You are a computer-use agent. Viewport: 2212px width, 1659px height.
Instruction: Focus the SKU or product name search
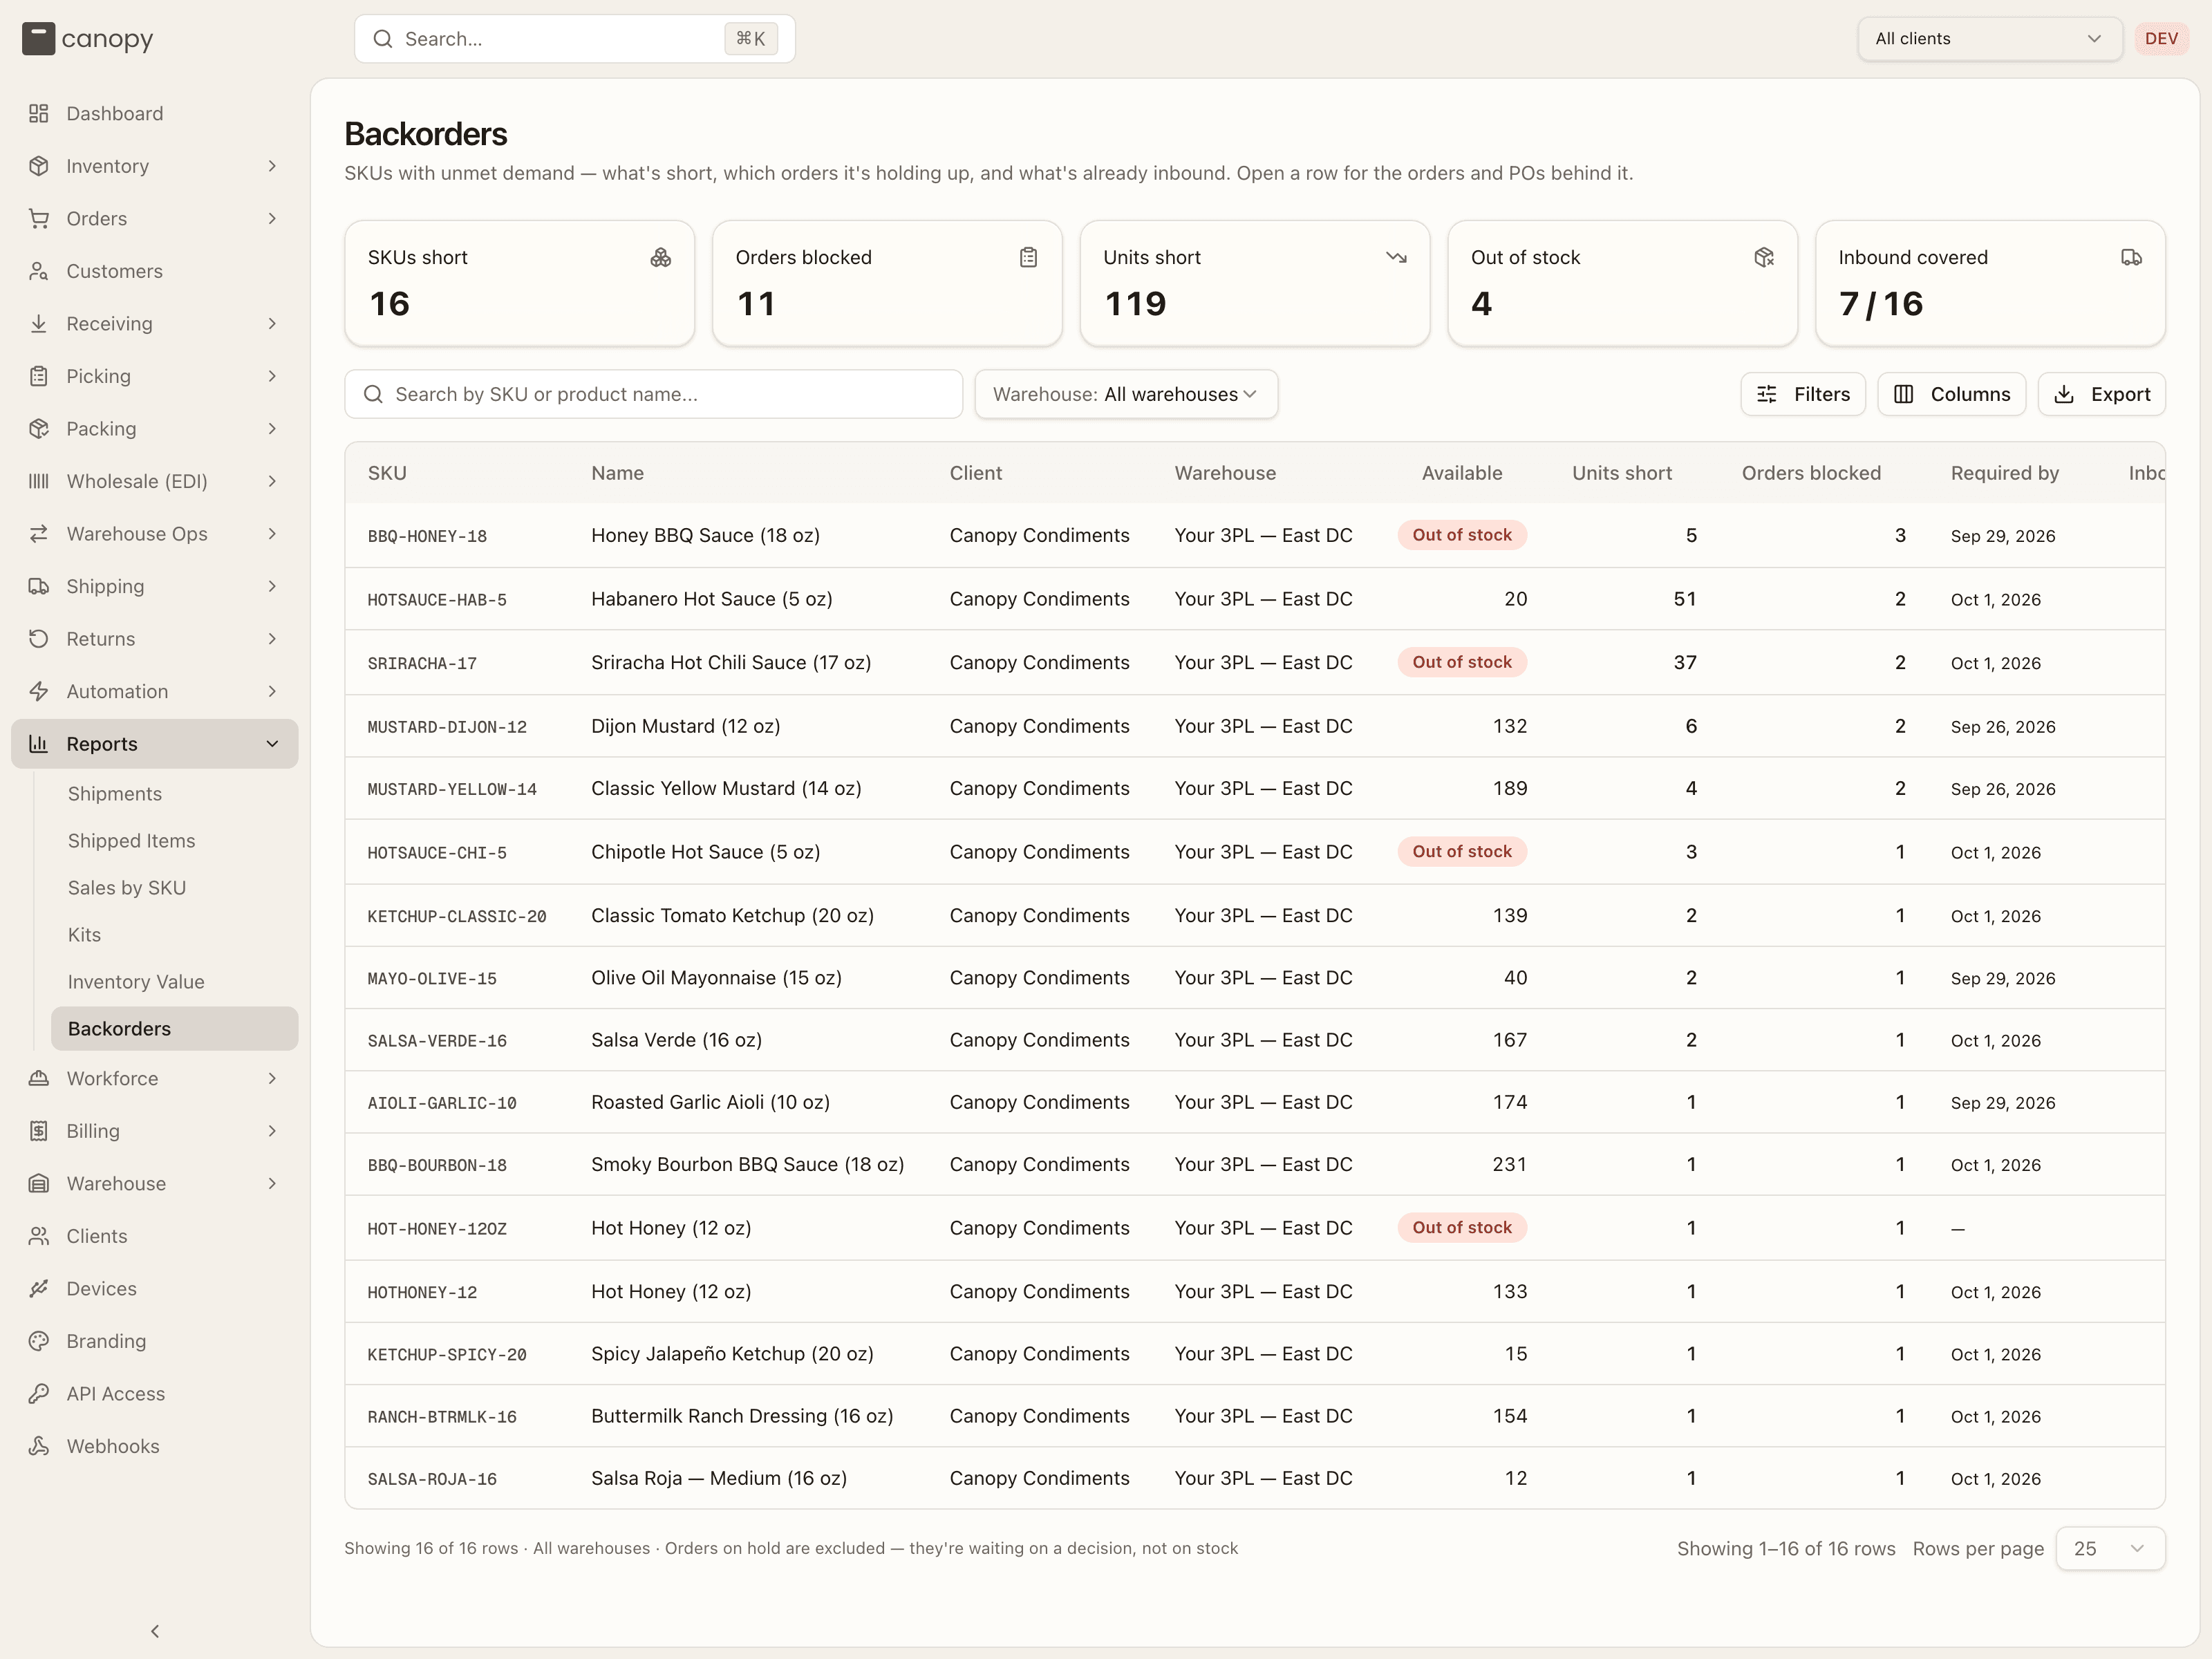click(x=653, y=394)
